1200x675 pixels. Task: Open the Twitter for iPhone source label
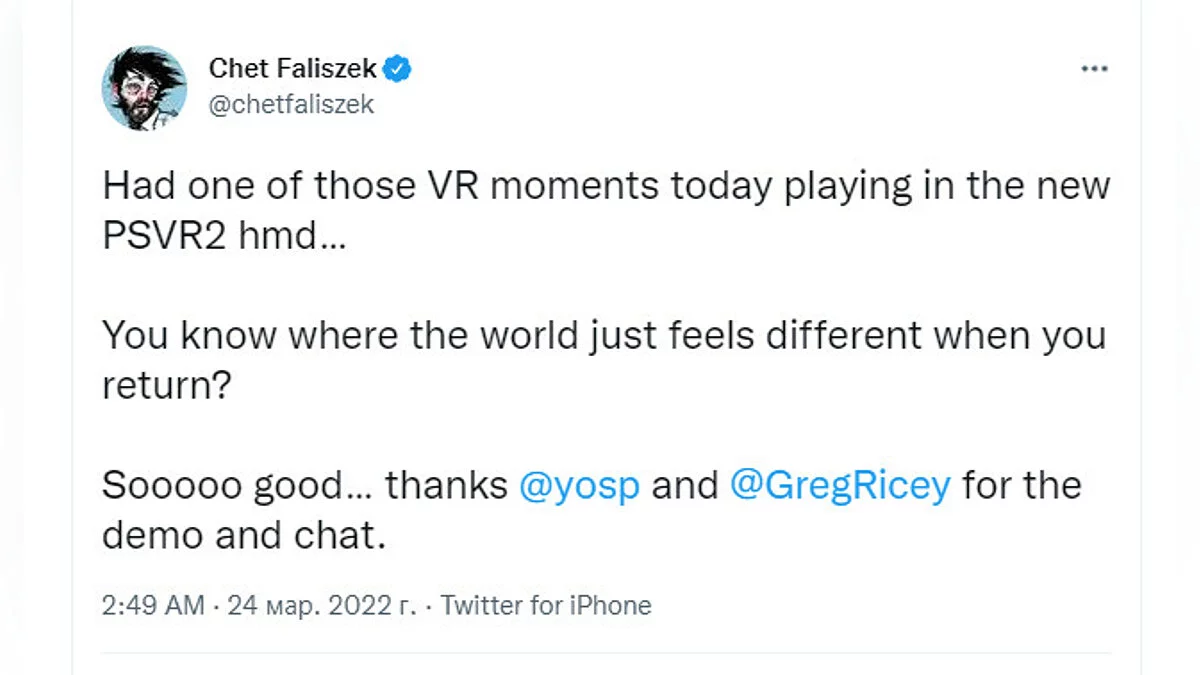point(546,606)
